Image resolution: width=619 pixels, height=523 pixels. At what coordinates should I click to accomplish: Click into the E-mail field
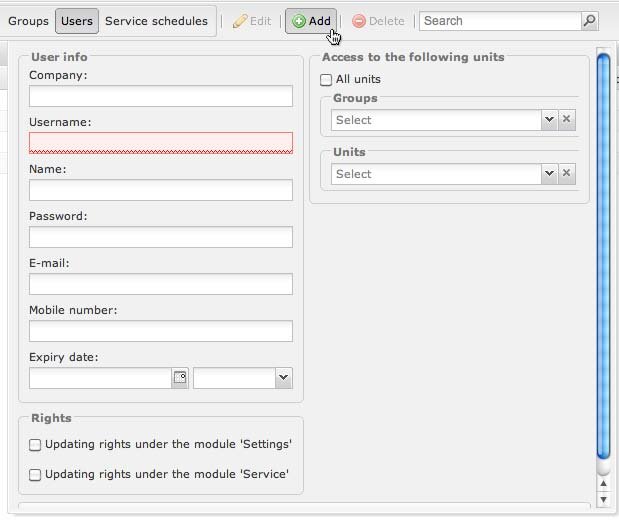161,284
